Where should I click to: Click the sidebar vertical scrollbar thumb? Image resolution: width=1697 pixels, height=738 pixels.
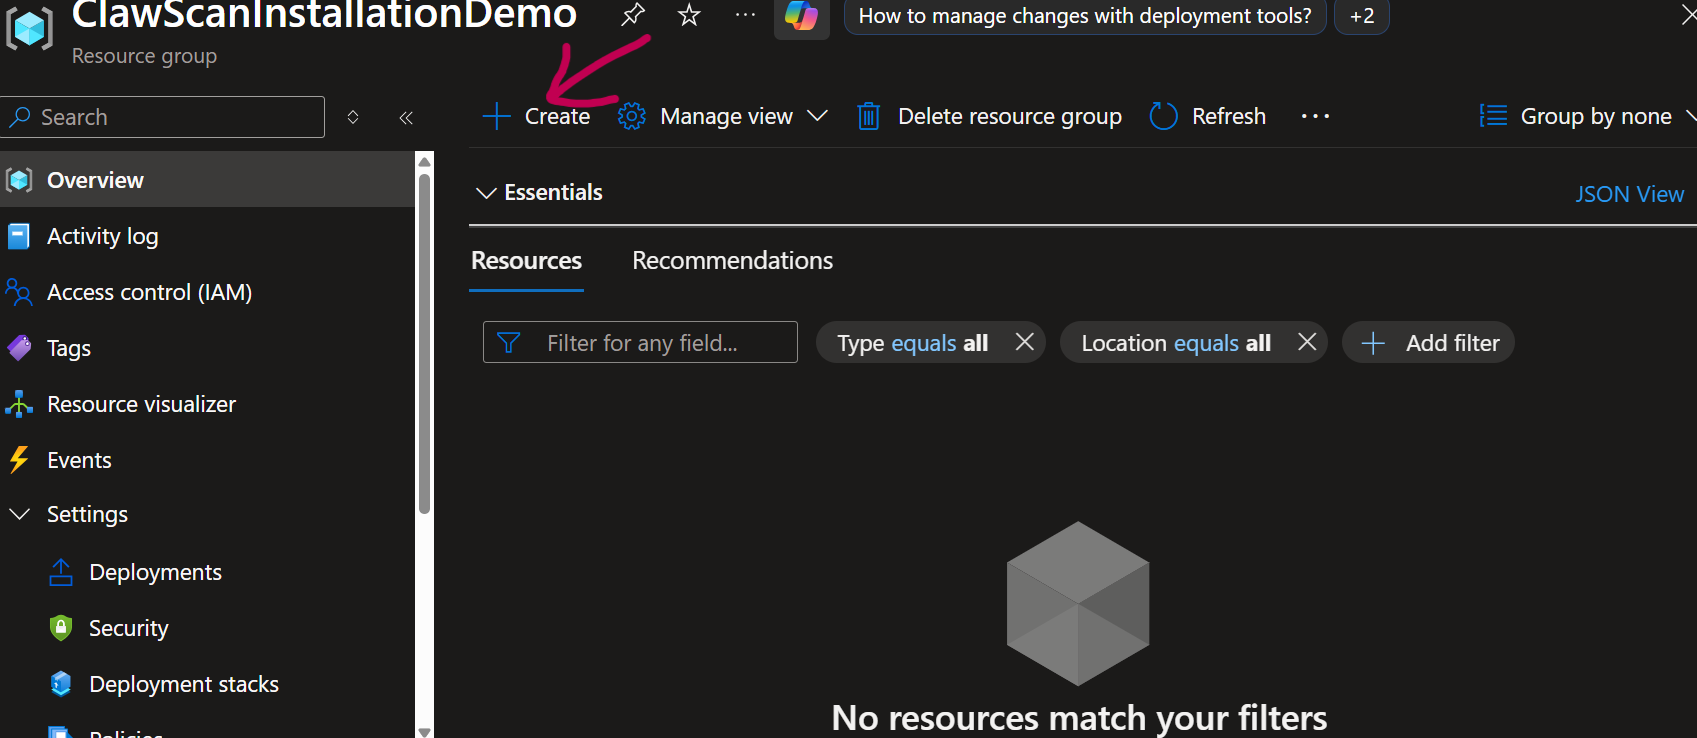click(425, 342)
